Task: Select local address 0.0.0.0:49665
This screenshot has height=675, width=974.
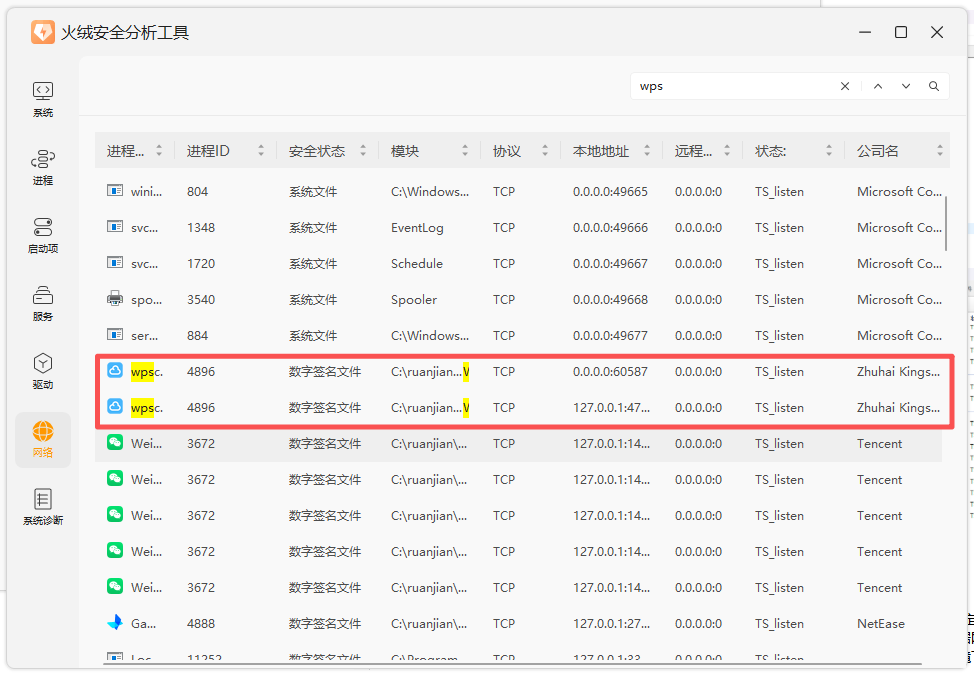Action: click(x=610, y=192)
